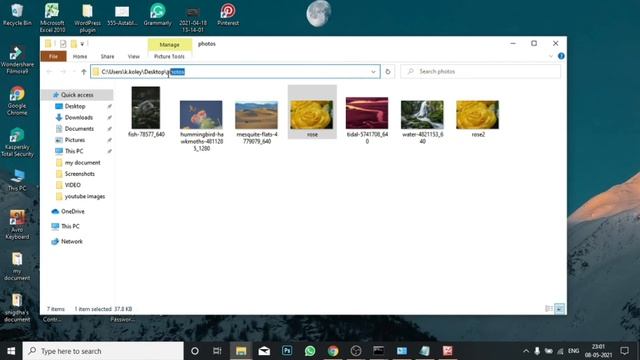Open my document folder in sidebar

coord(82,162)
